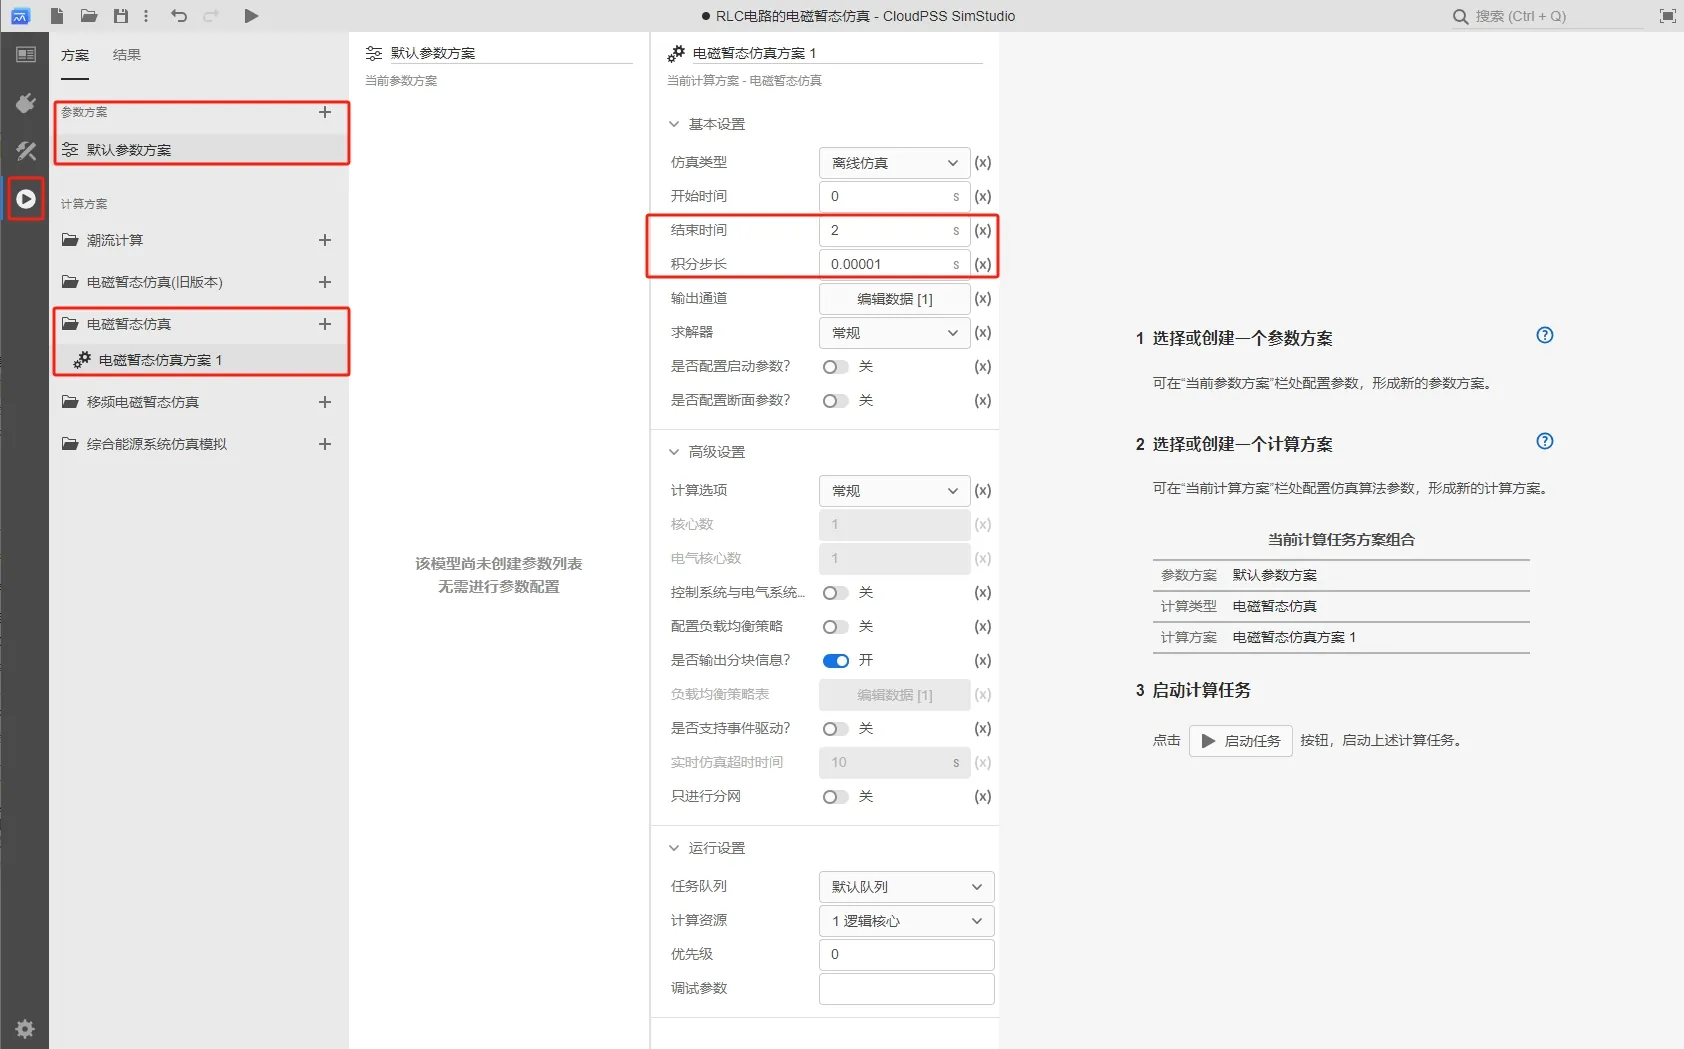Click the 开始时间 input field

coord(894,197)
